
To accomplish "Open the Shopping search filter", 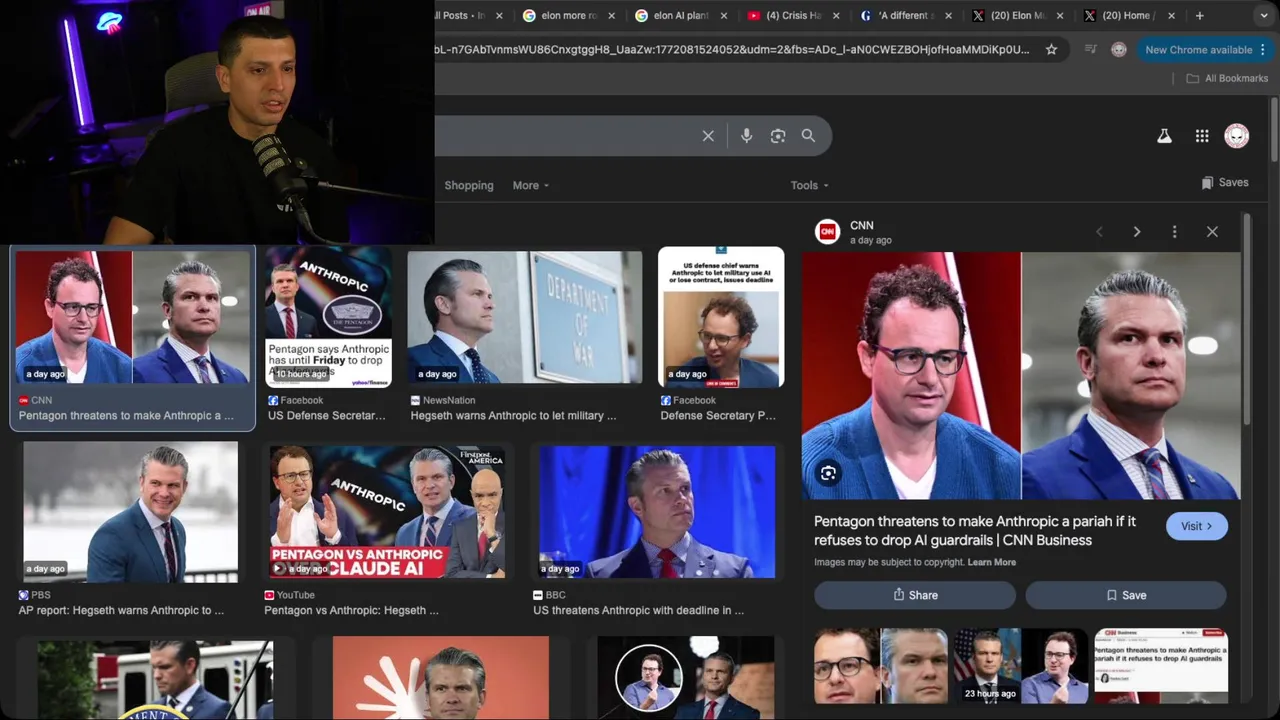I will pyautogui.click(x=469, y=185).
